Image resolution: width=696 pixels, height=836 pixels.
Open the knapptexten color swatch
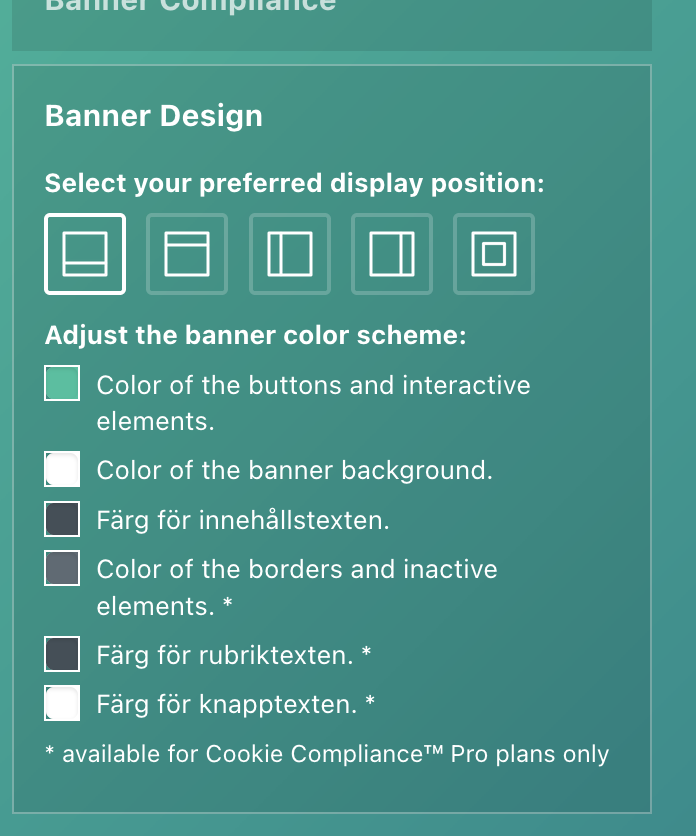pos(62,704)
